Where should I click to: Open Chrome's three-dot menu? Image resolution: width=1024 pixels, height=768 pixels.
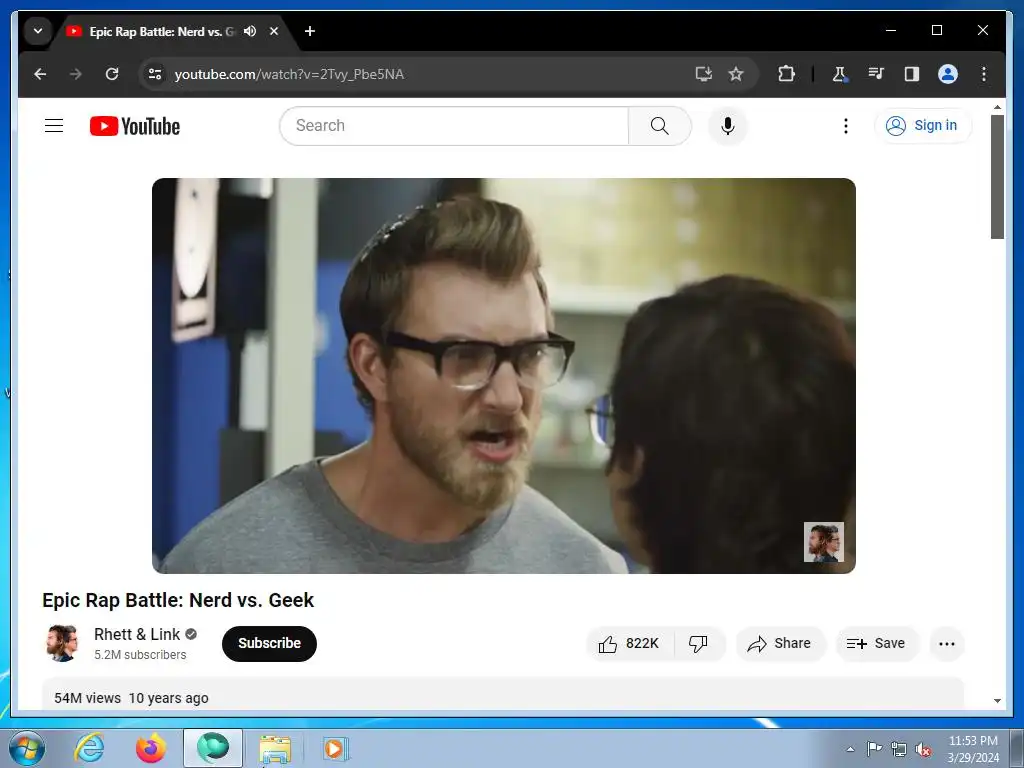984,74
